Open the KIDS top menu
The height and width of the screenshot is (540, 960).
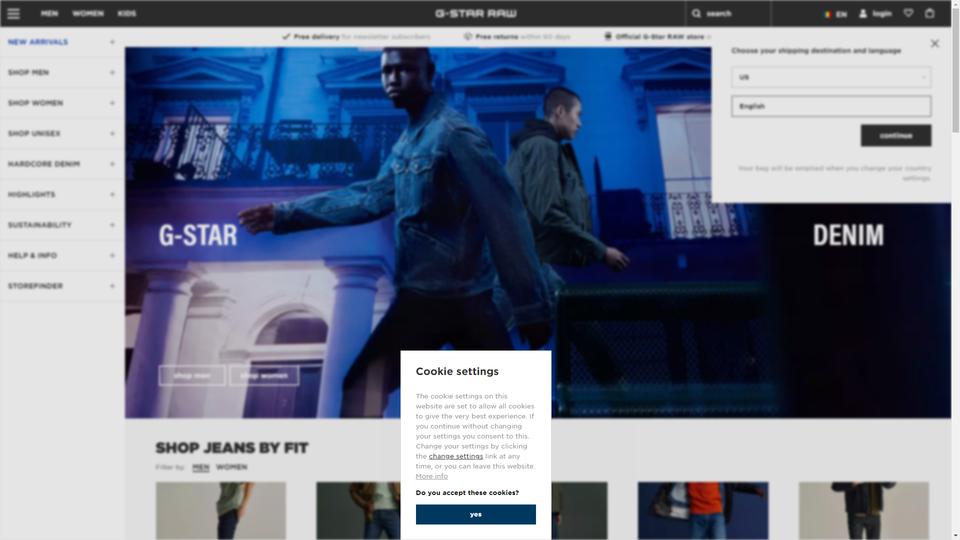127,13
